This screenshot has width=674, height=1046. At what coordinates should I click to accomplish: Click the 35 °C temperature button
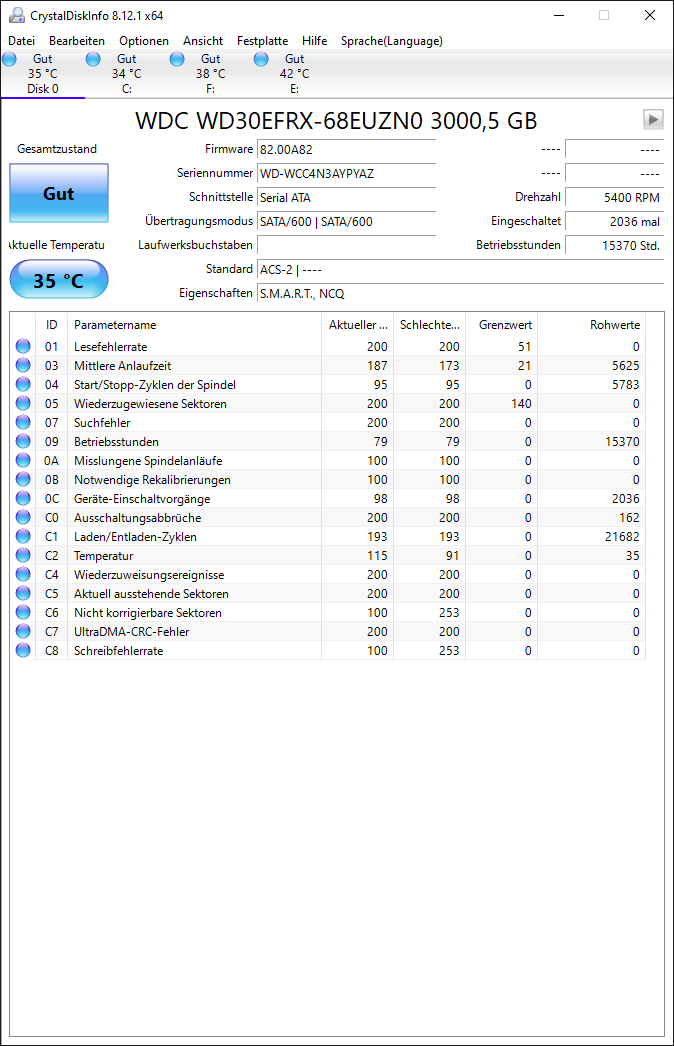[59, 280]
